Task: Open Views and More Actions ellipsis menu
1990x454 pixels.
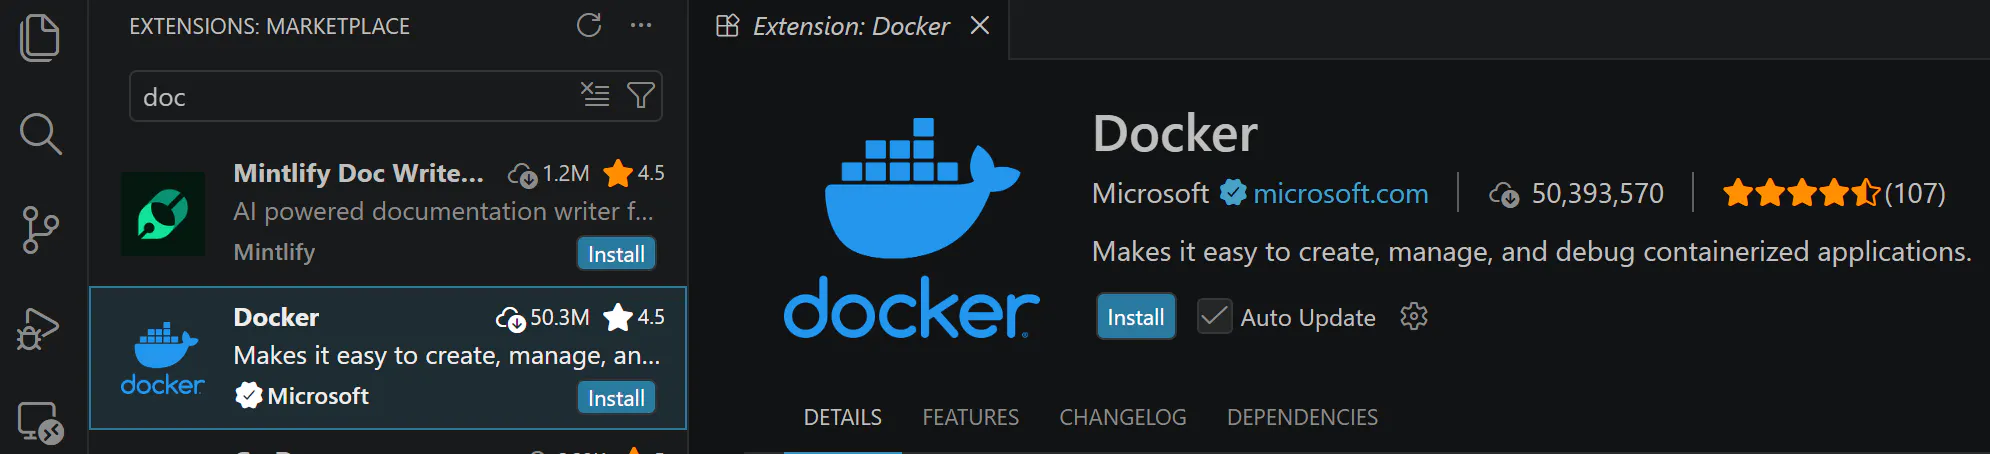Action: point(641,25)
